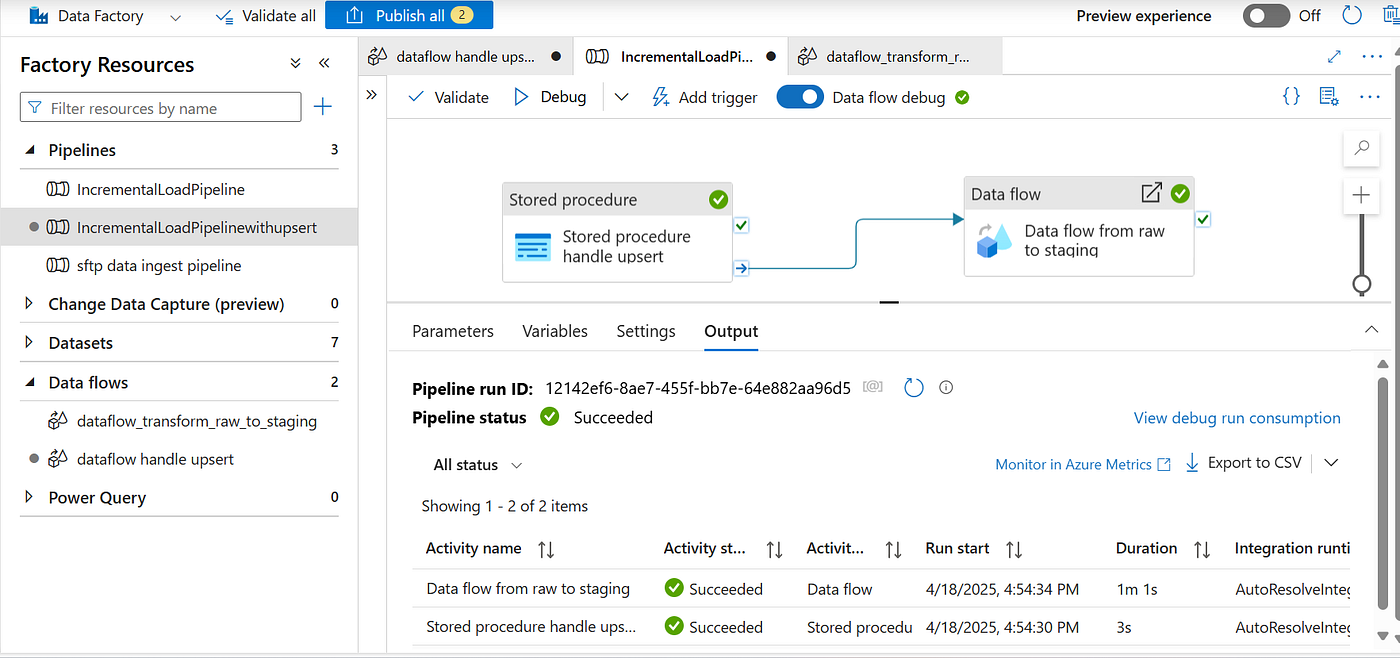The width and height of the screenshot is (1400, 658).
Task: Open data flow via external-link icon
Action: pos(1152,192)
